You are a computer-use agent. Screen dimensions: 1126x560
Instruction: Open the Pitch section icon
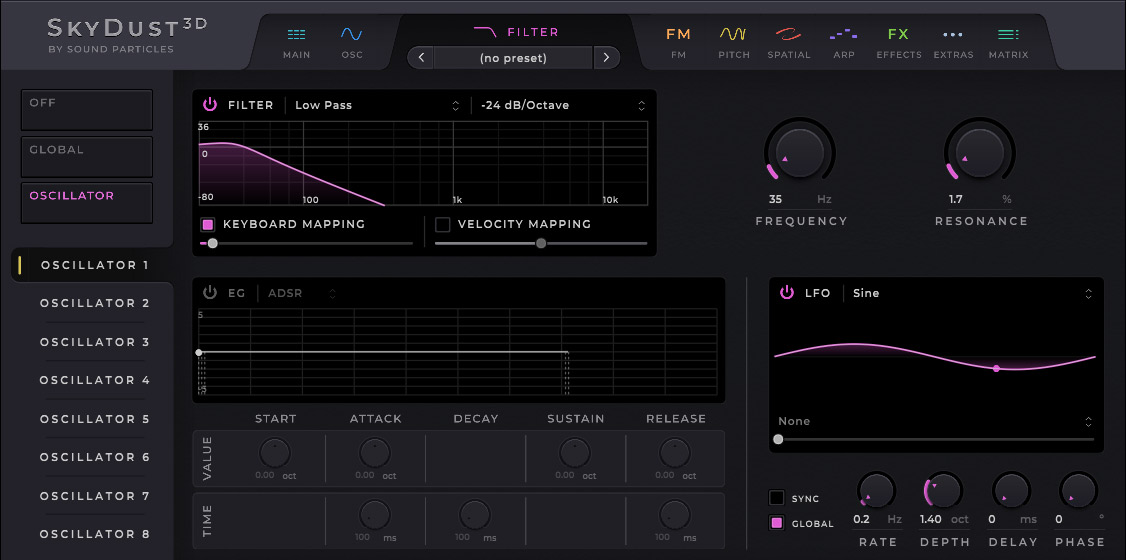click(733, 36)
